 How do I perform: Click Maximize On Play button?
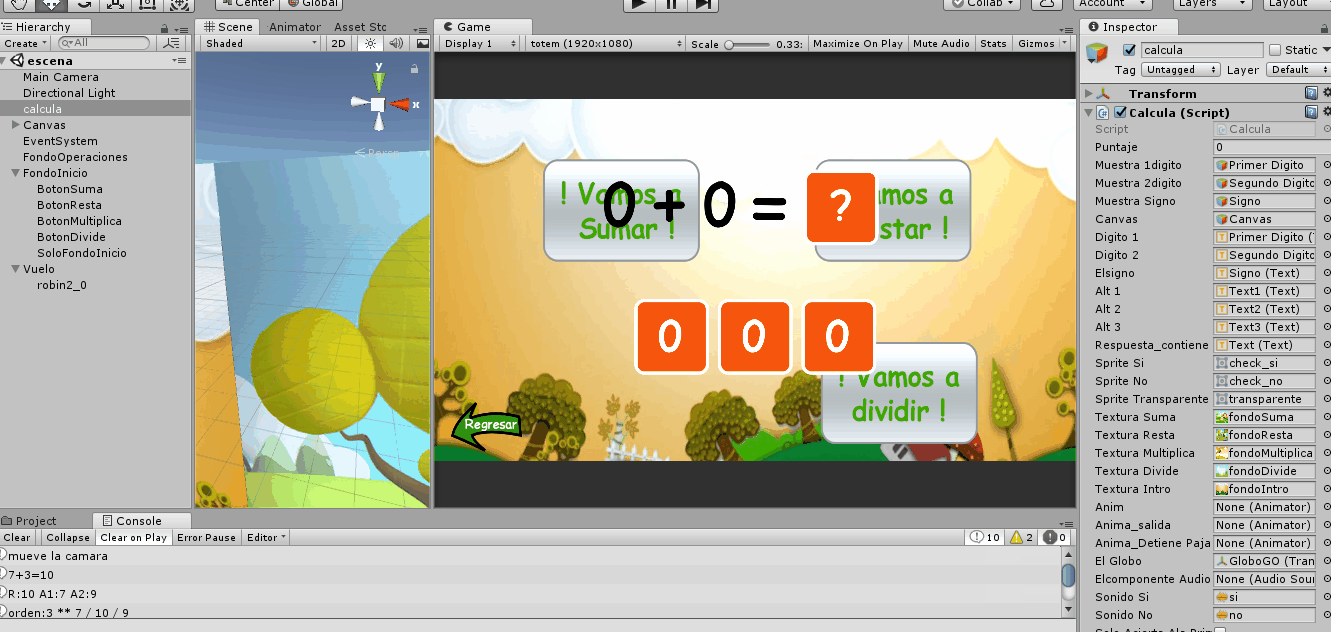click(857, 43)
